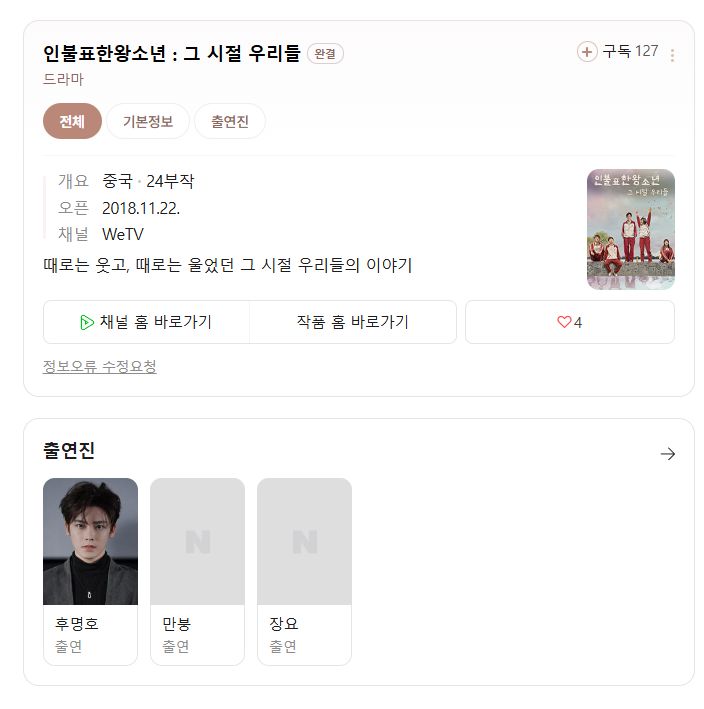The height and width of the screenshot is (709, 704).
Task: Click the placeholder image for 장요
Action: coord(304,541)
